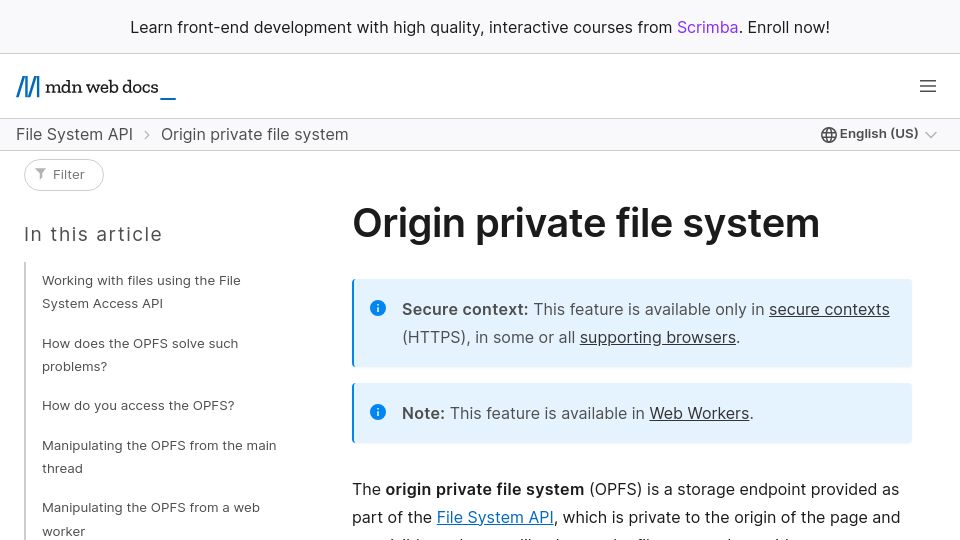Open Origin private file system breadcrumb
Image resolution: width=960 pixels, height=540 pixels.
click(x=255, y=135)
